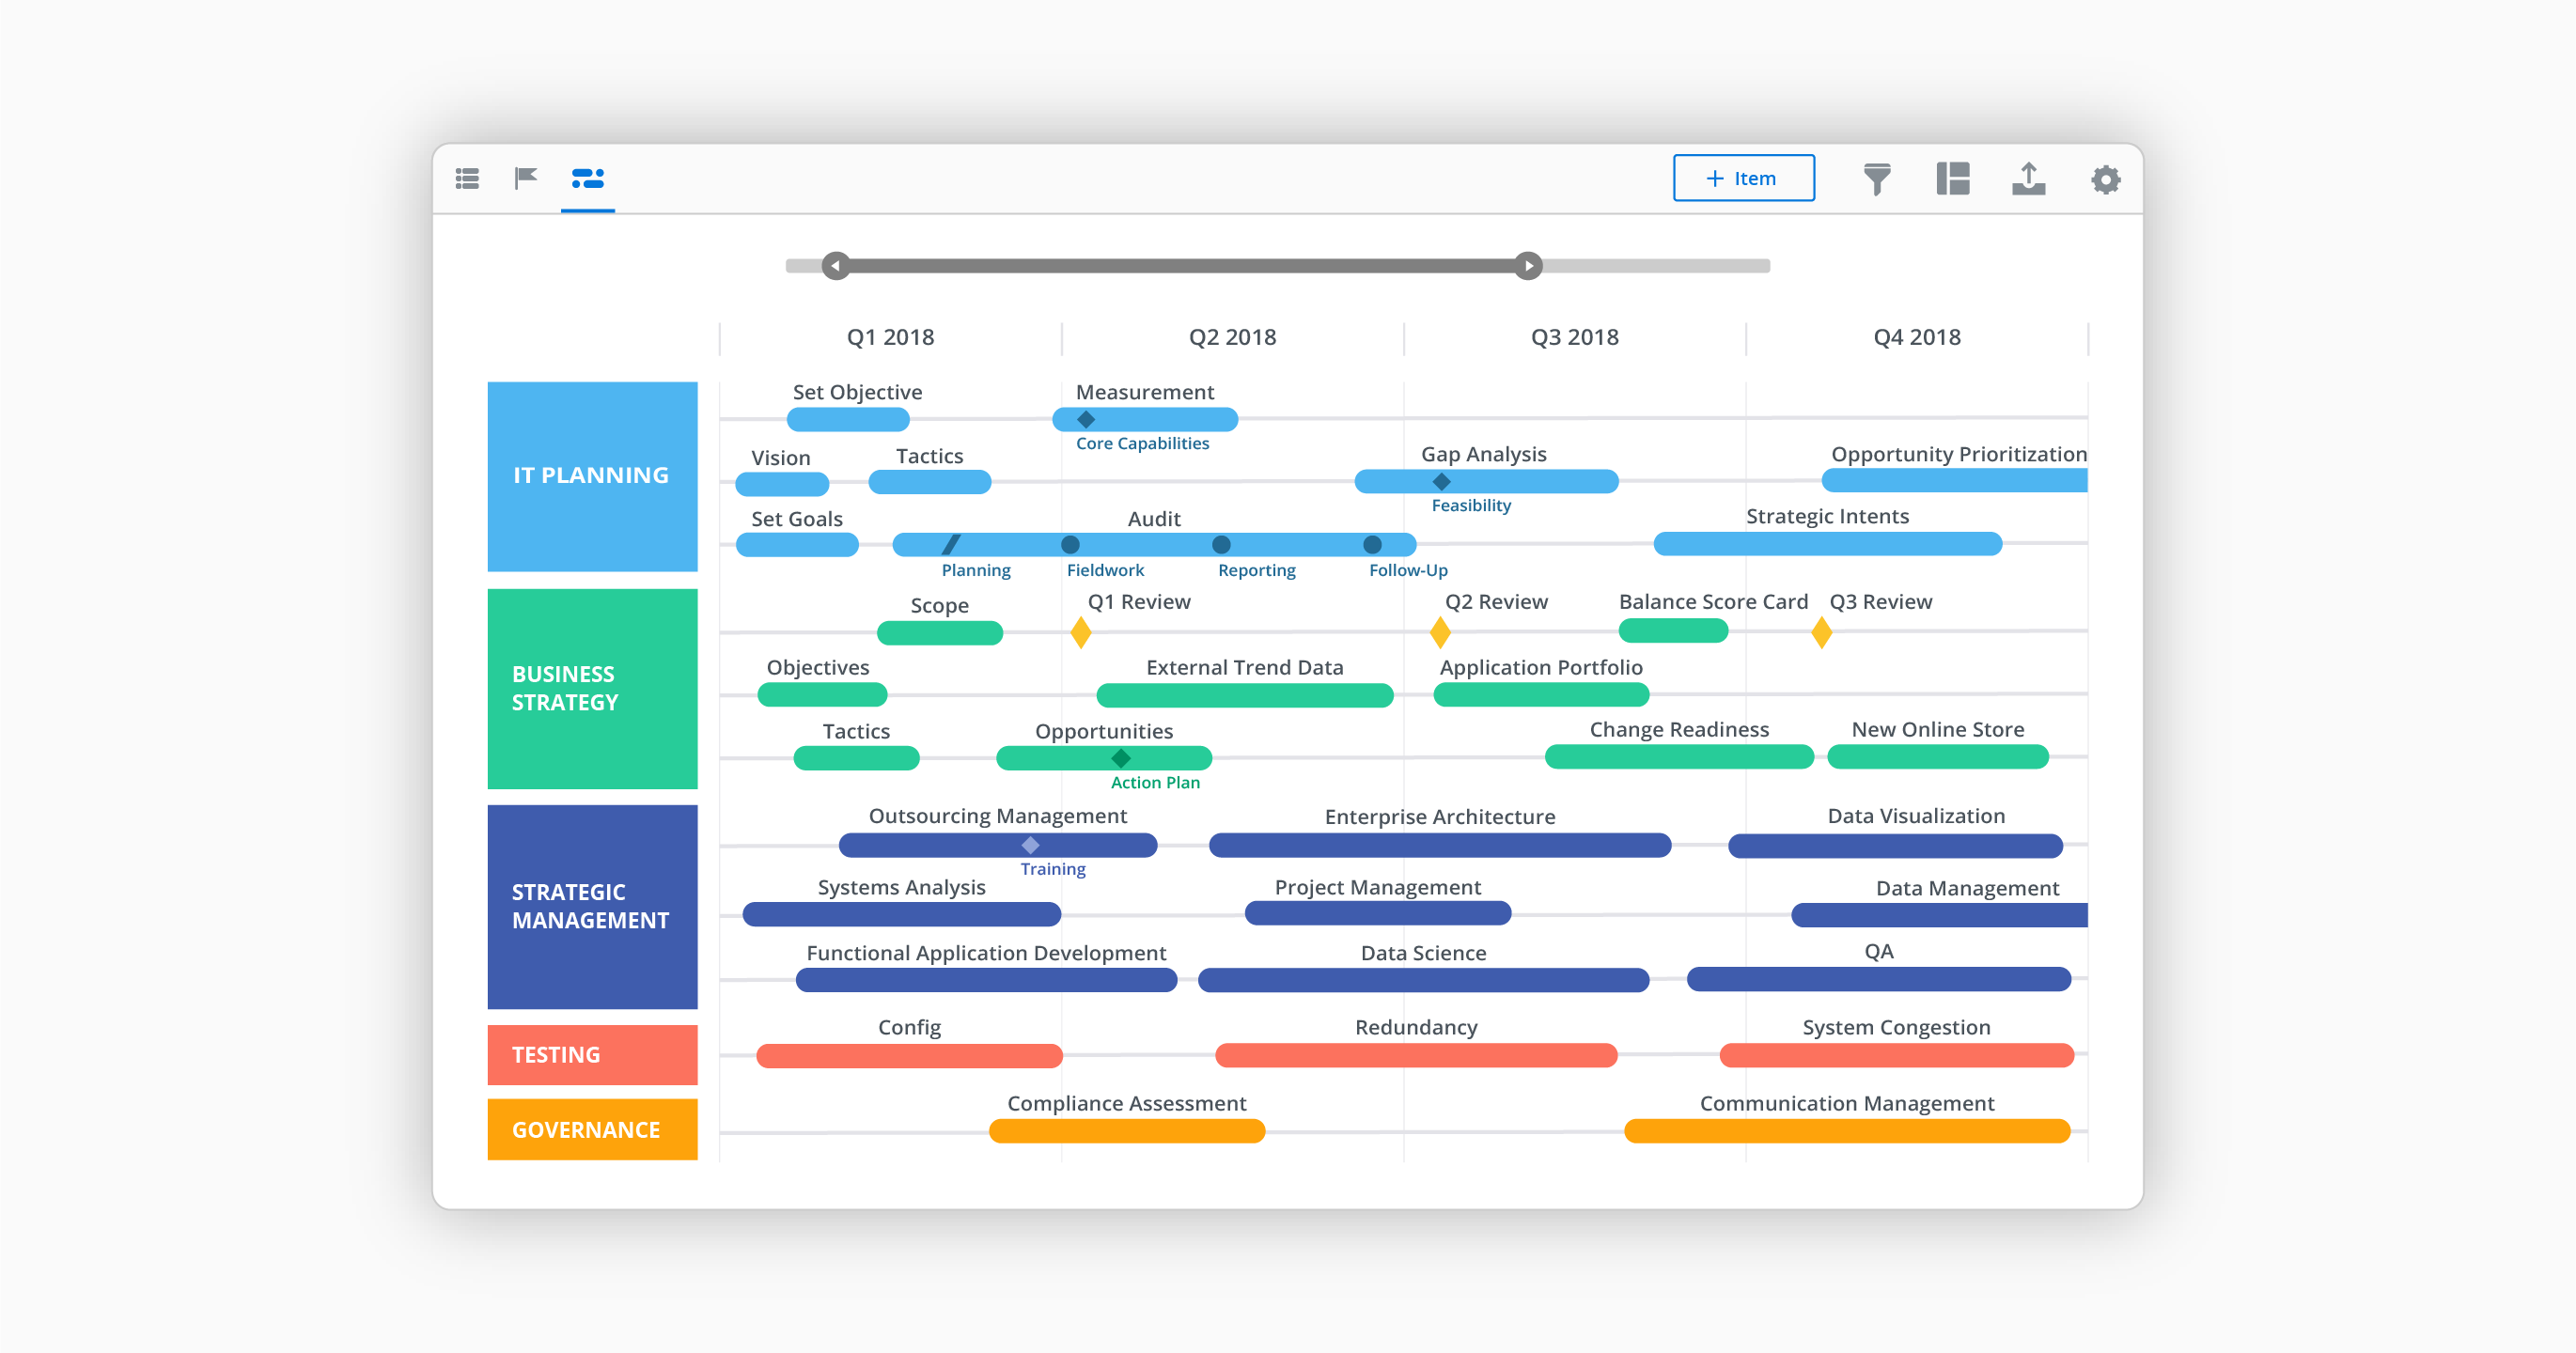
Task: Click the Q1 Review yellow diamond milestone
Action: coord(1080,632)
